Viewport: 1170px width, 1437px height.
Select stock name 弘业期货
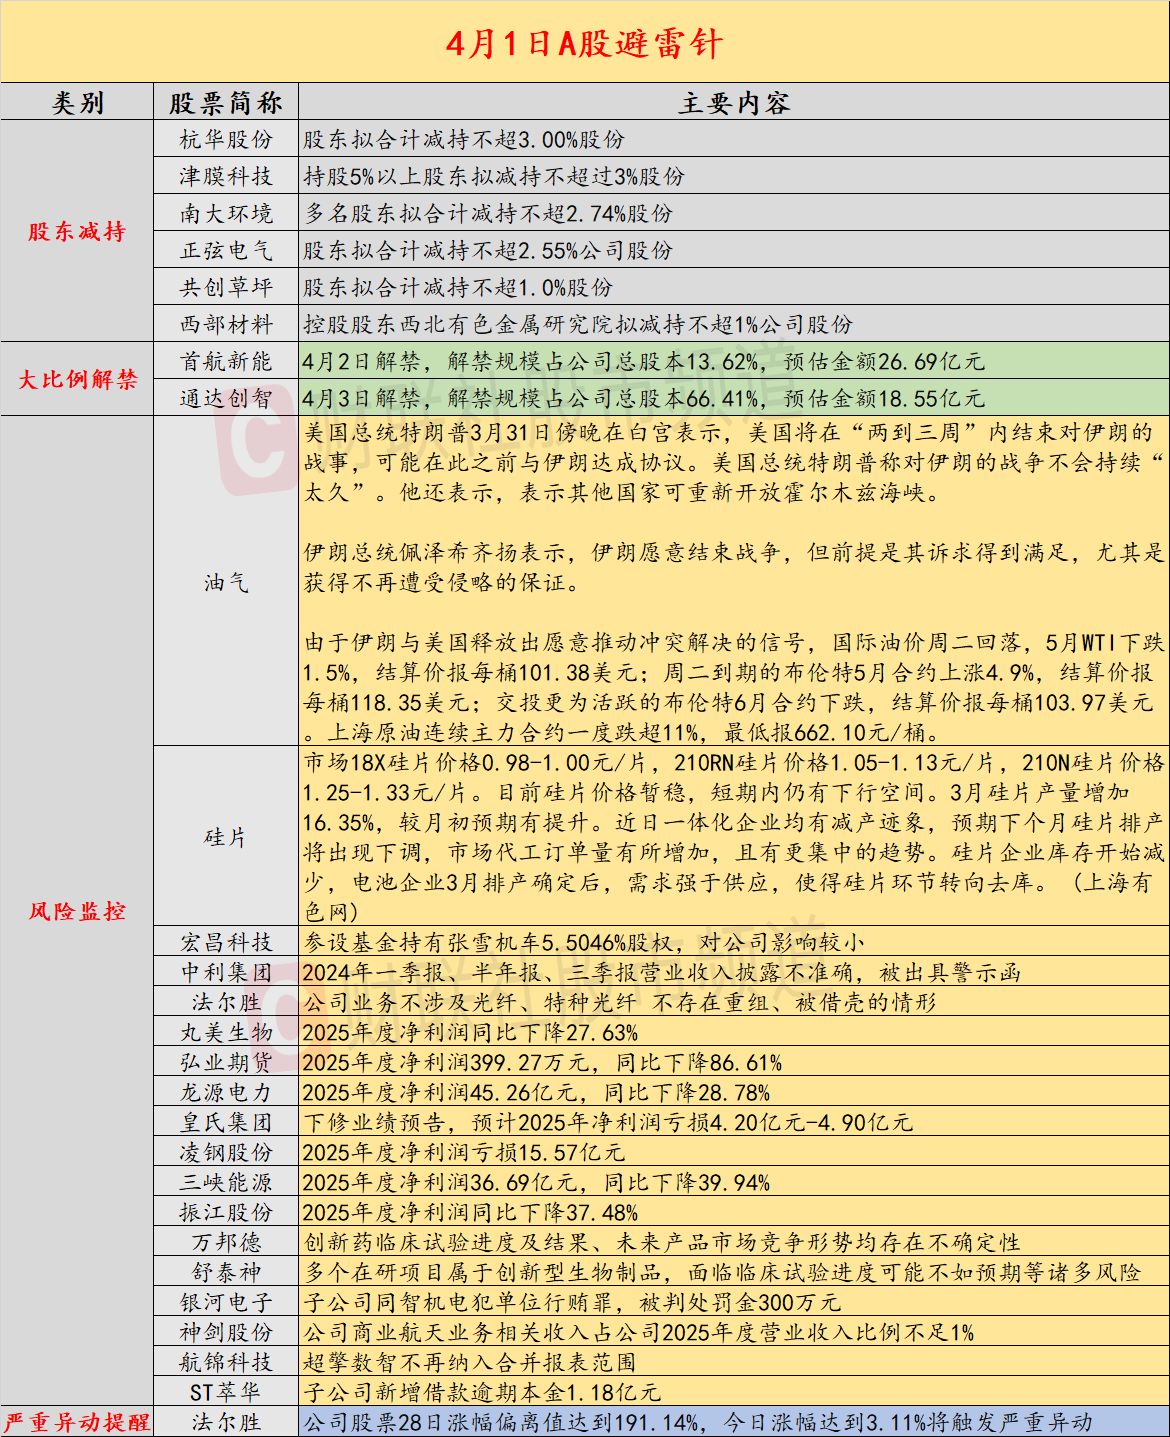tap(226, 1062)
